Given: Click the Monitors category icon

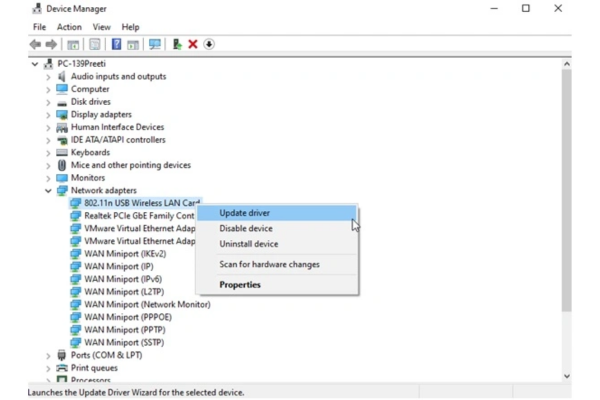Looking at the screenshot, I should (62, 178).
